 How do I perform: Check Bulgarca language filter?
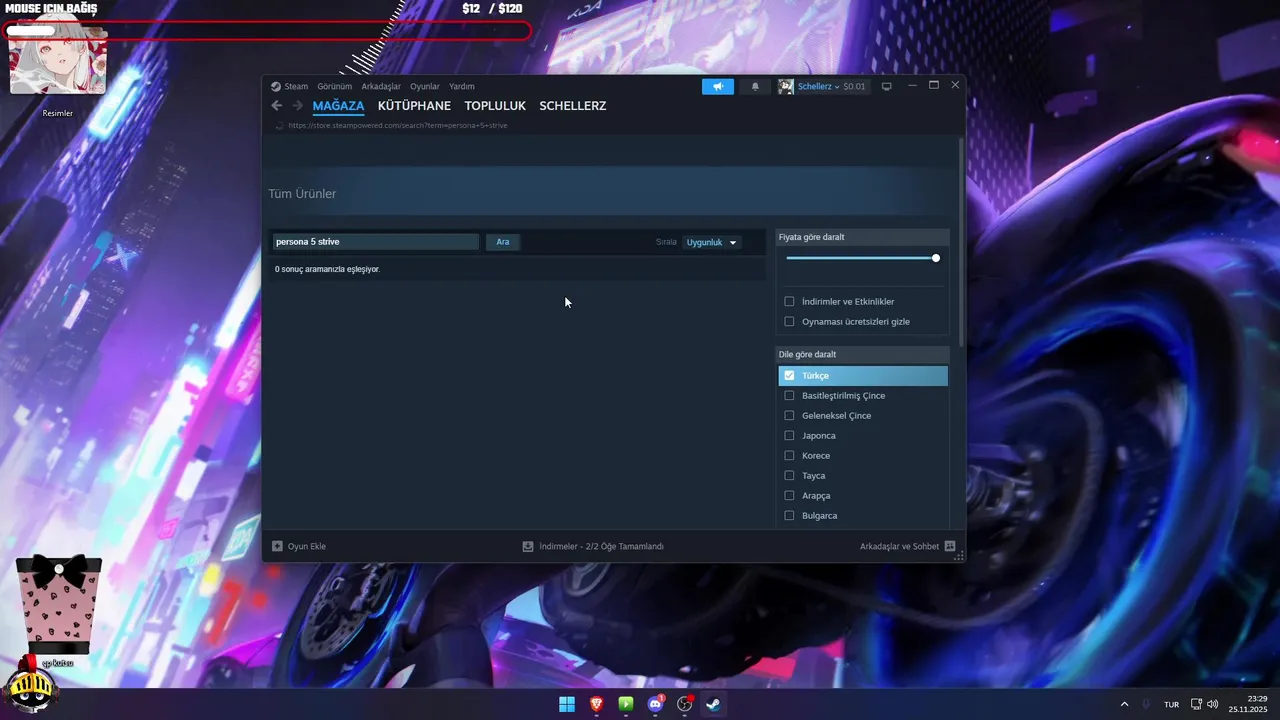pos(789,515)
